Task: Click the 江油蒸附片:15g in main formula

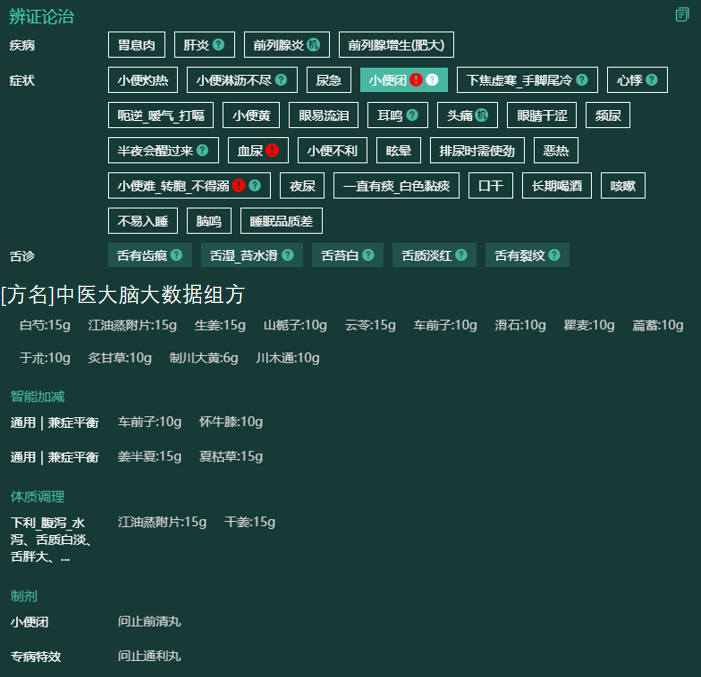Action: 132,325
